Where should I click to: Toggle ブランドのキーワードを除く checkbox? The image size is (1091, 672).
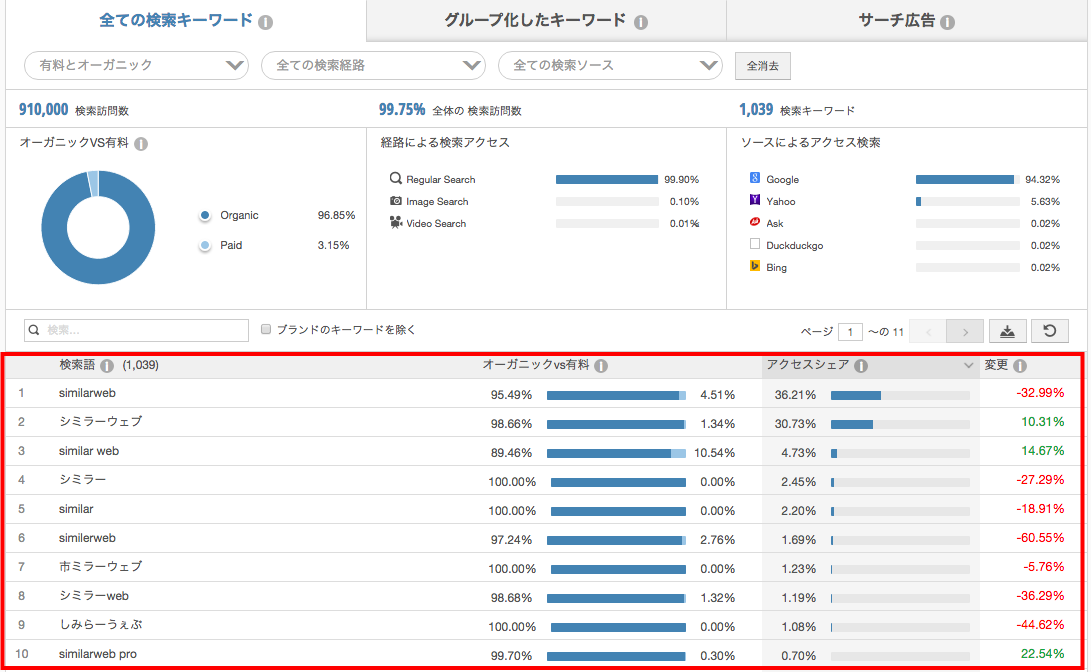point(266,329)
